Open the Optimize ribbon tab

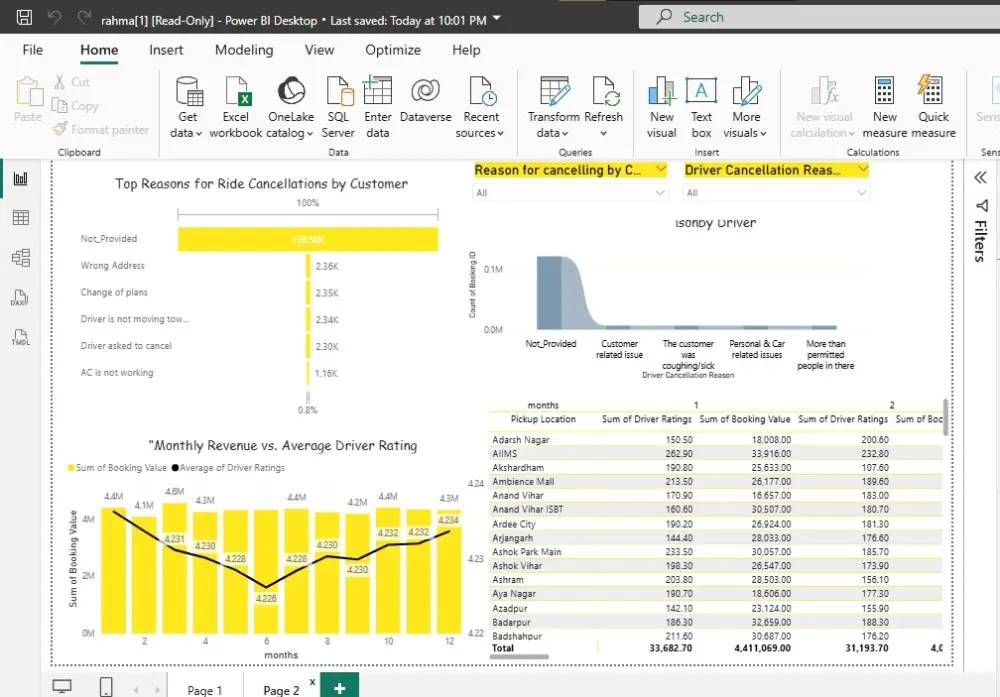point(393,50)
